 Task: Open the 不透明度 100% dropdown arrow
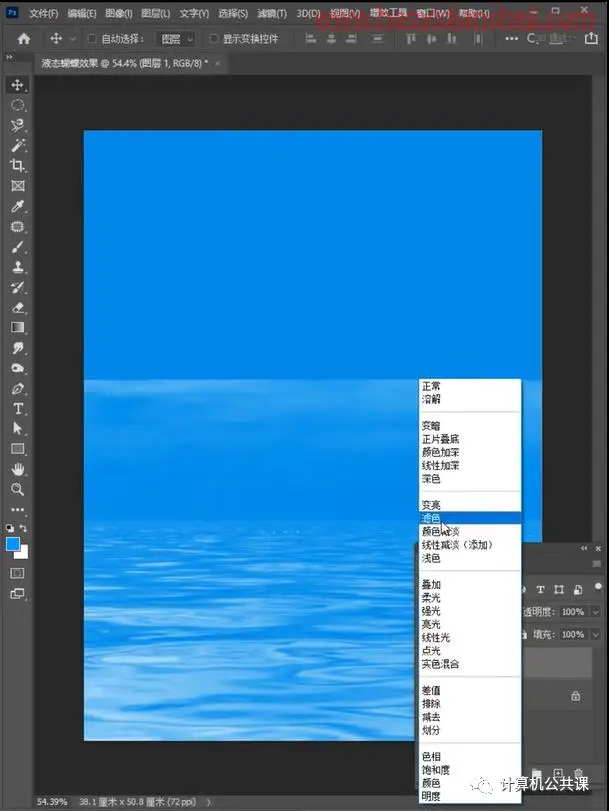point(595,612)
